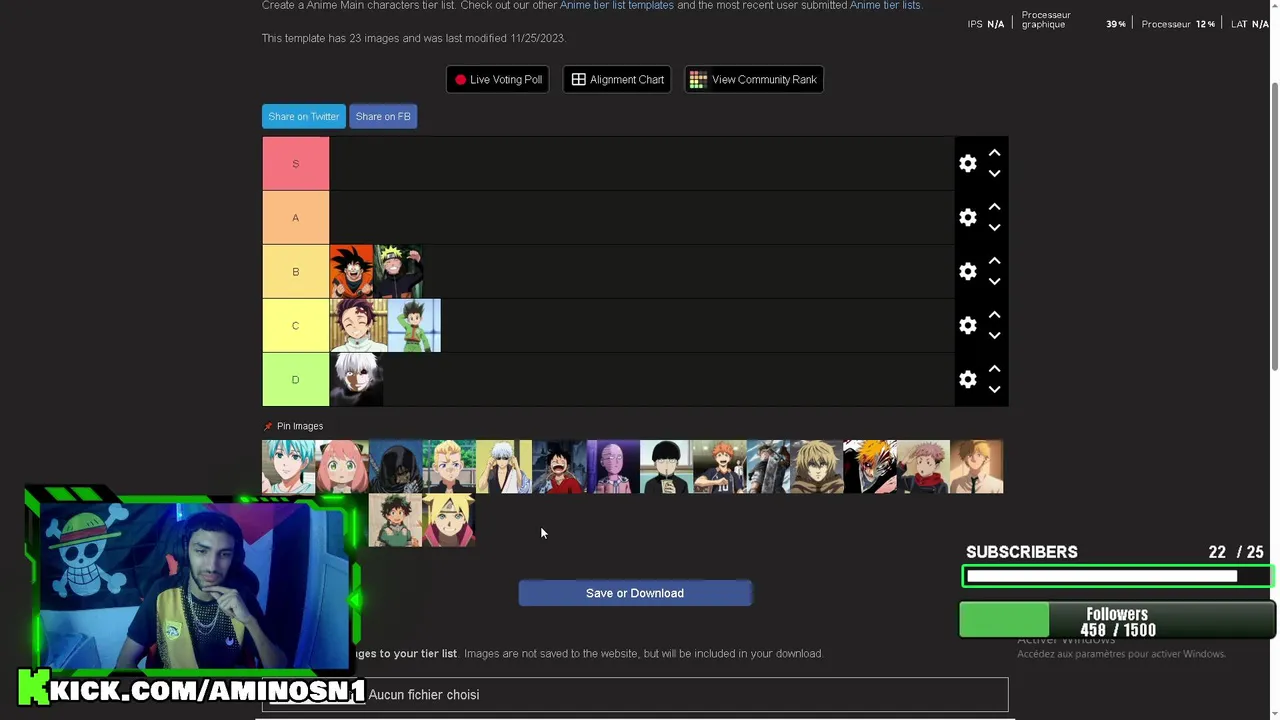This screenshot has width=1280, height=720.
Task: Pick Ichigo hollow mask image from pool
Action: [869, 467]
